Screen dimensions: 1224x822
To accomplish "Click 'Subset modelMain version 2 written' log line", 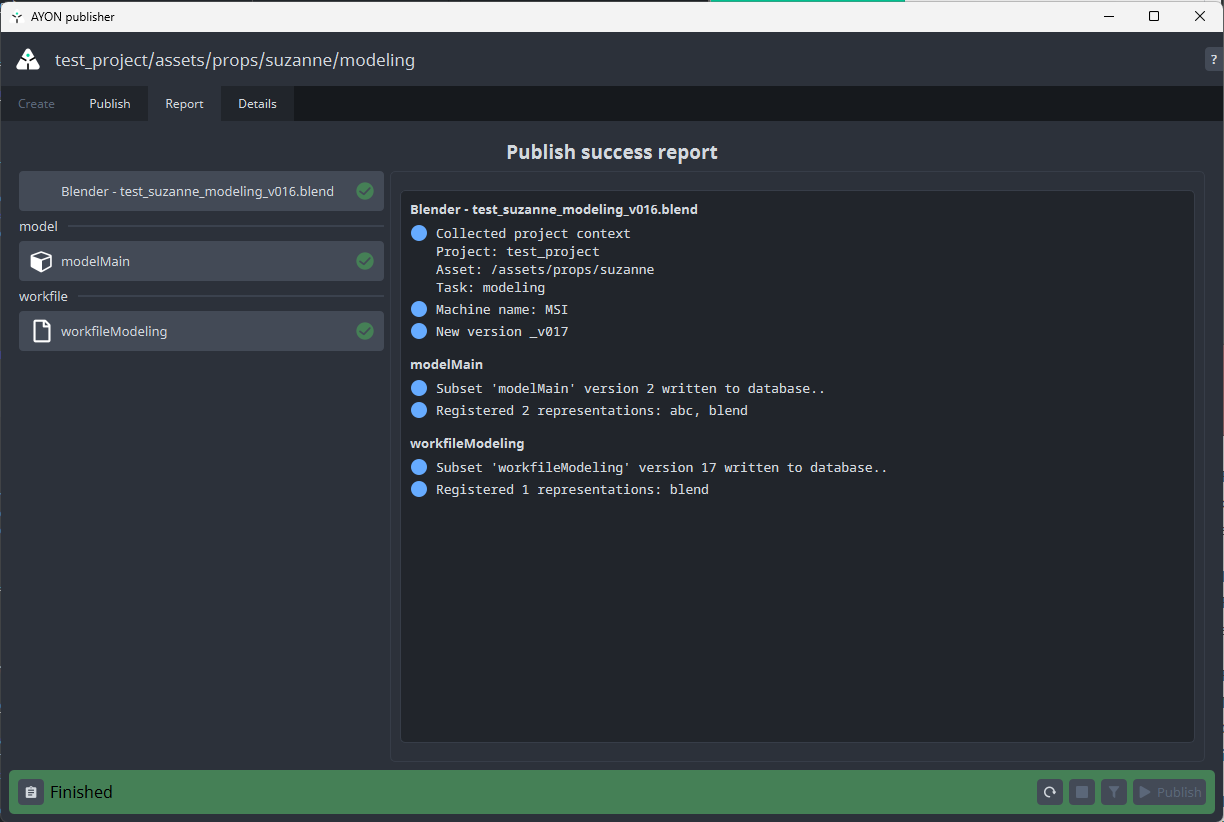I will pyautogui.click(x=630, y=389).
